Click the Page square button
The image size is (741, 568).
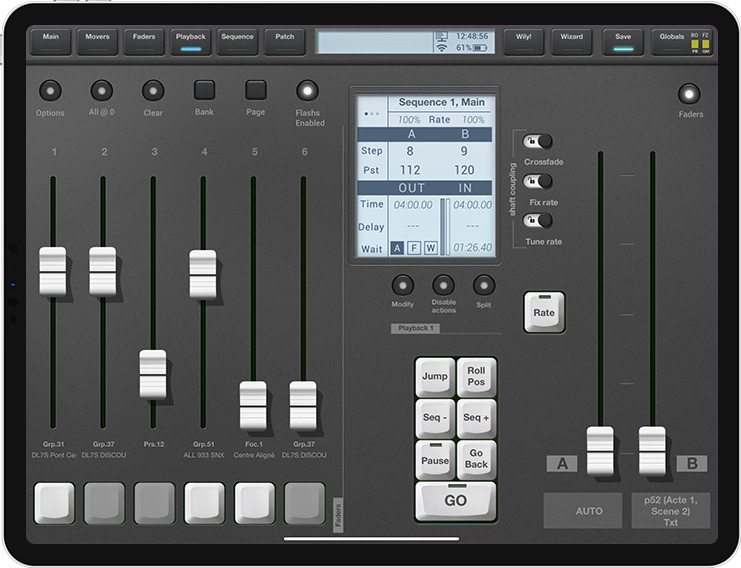pyautogui.click(x=256, y=90)
